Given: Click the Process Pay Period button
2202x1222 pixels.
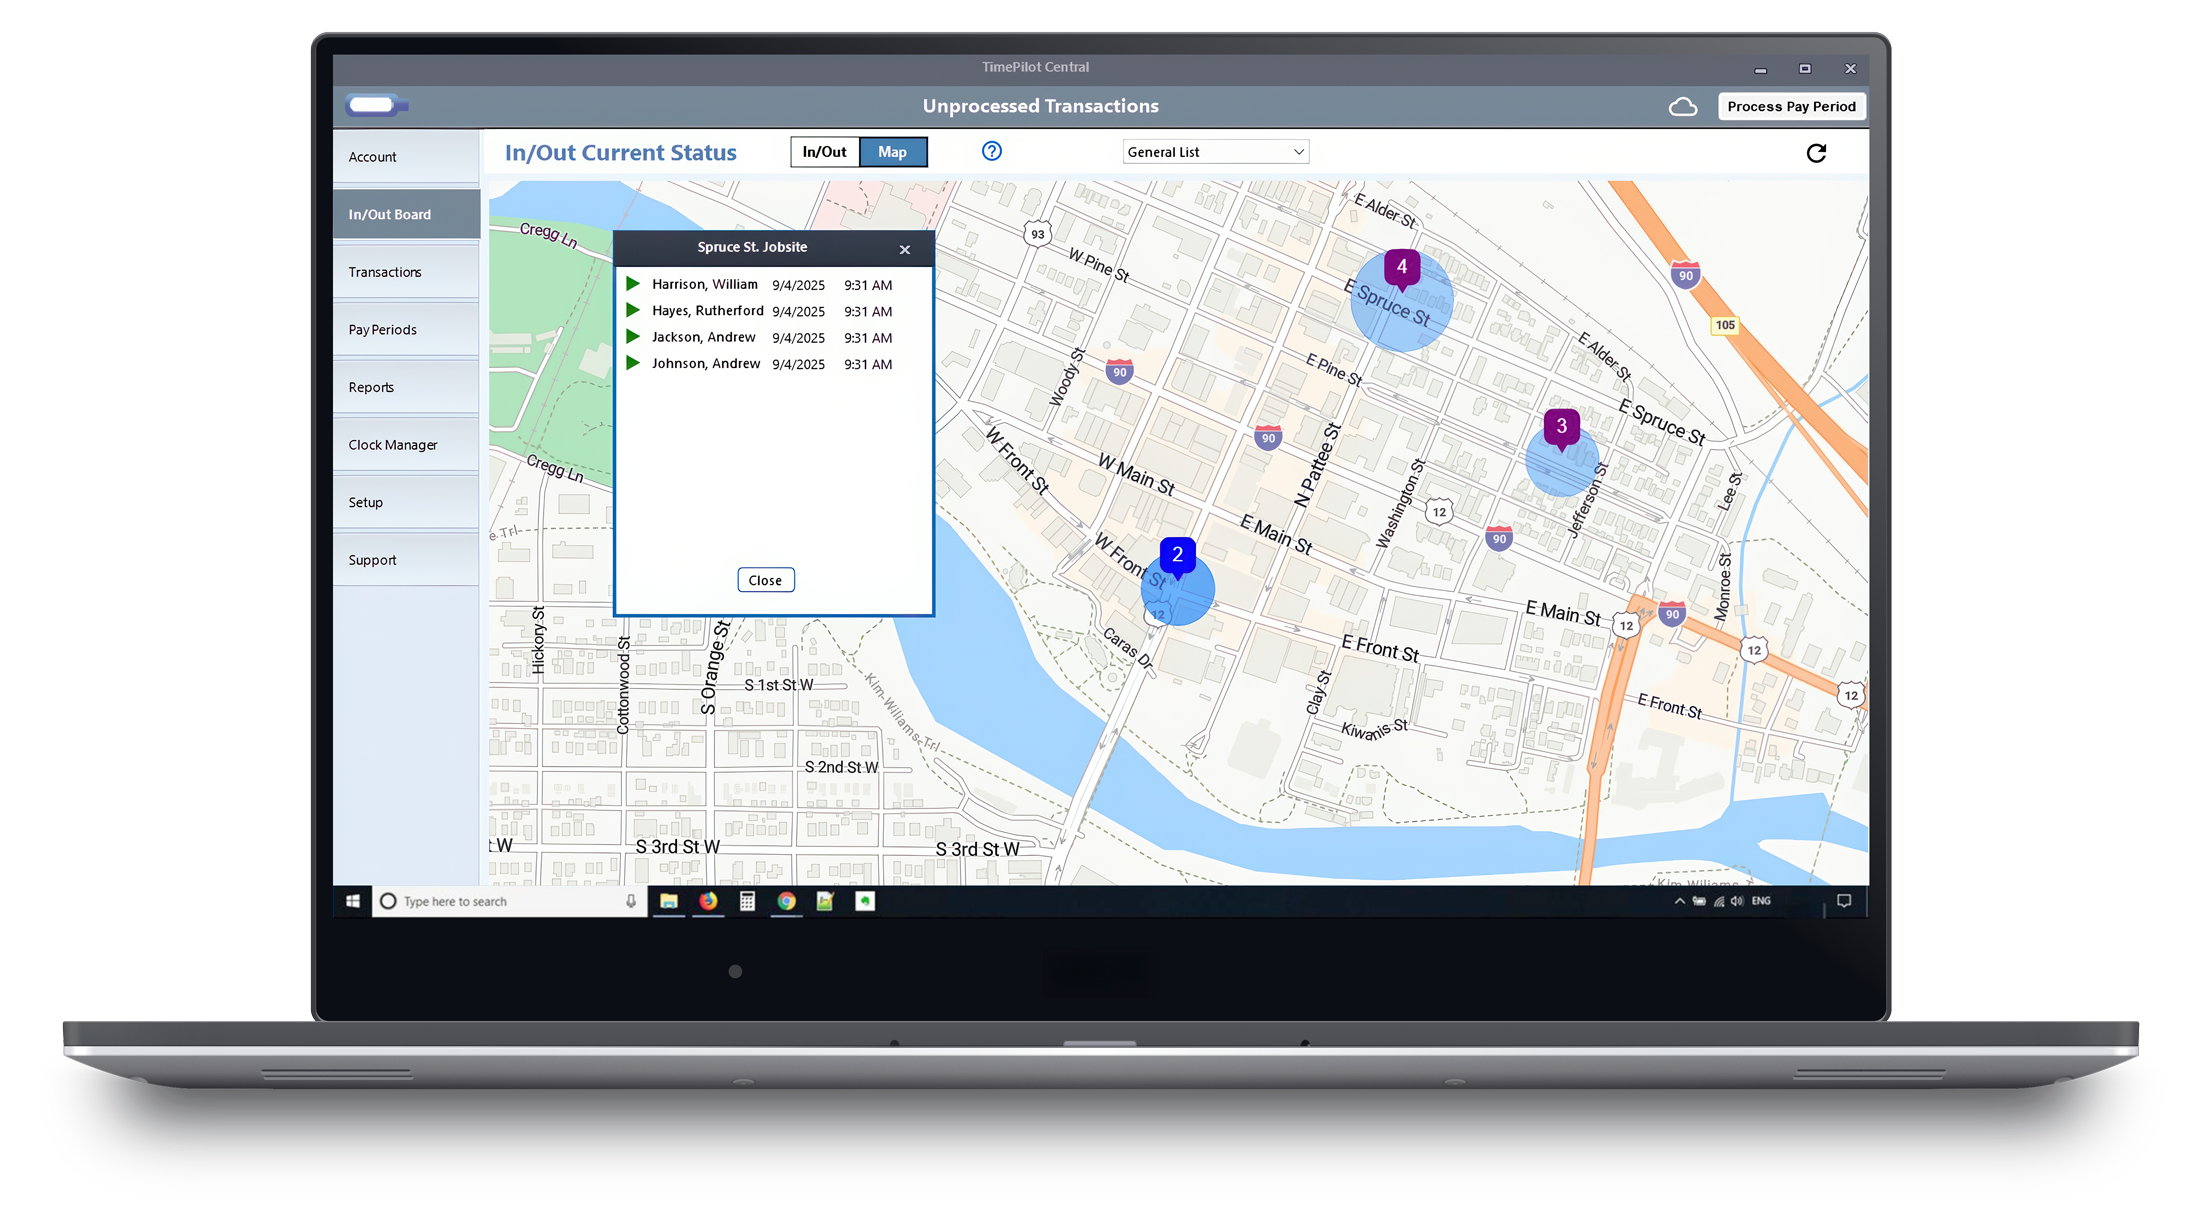Looking at the screenshot, I should [1790, 107].
